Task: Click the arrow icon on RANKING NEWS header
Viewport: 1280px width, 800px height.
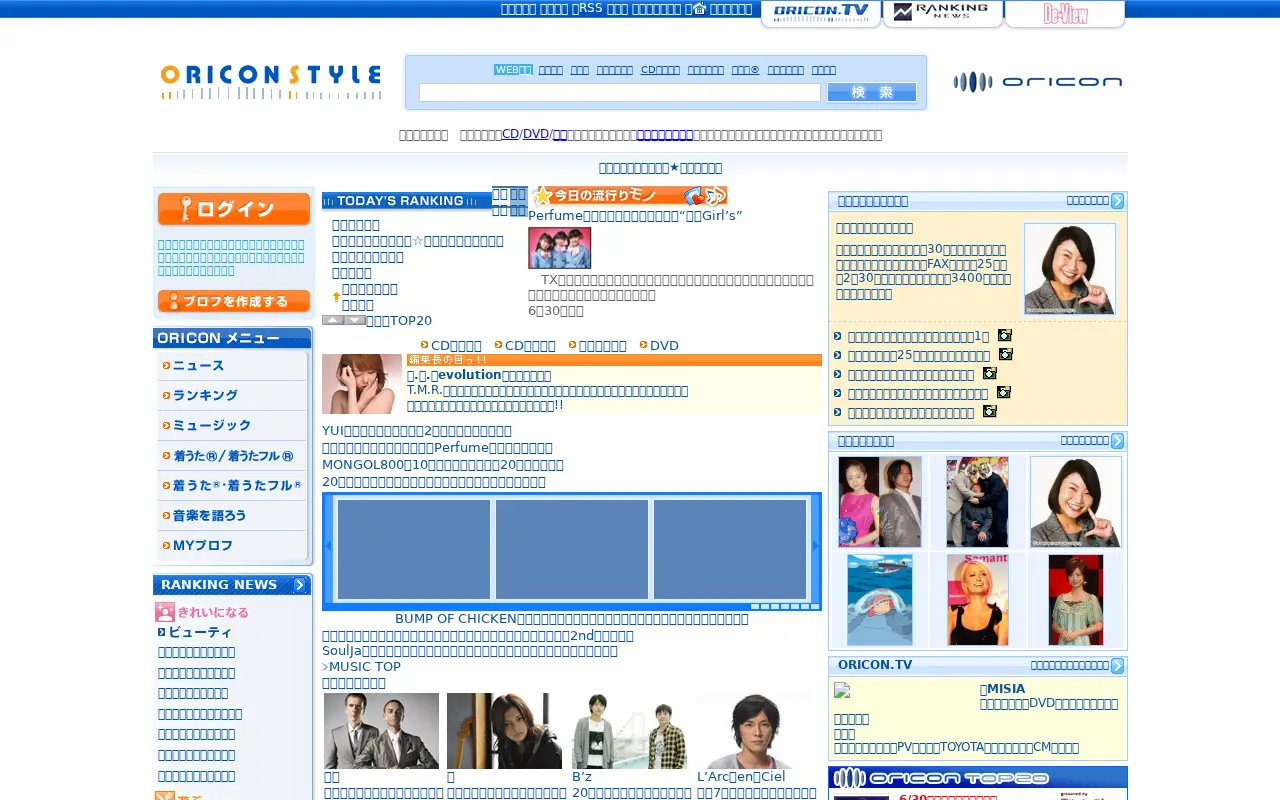Action: click(x=300, y=585)
